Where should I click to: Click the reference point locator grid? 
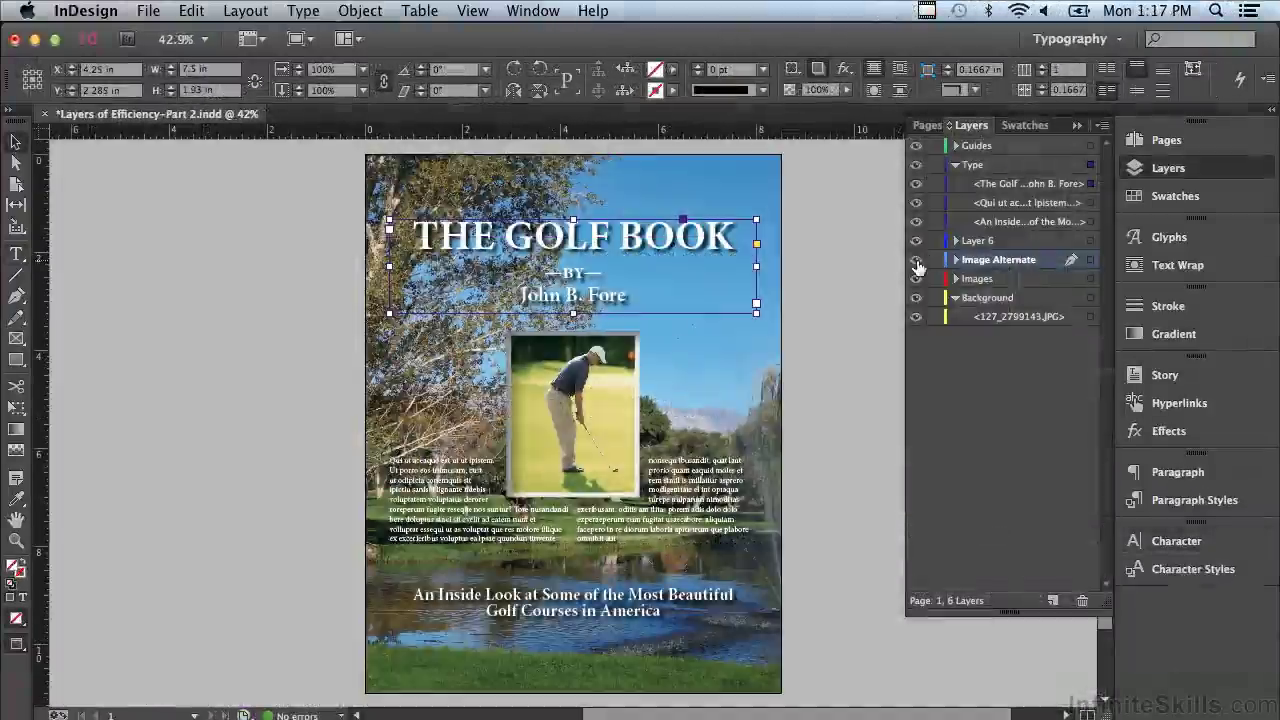32,79
